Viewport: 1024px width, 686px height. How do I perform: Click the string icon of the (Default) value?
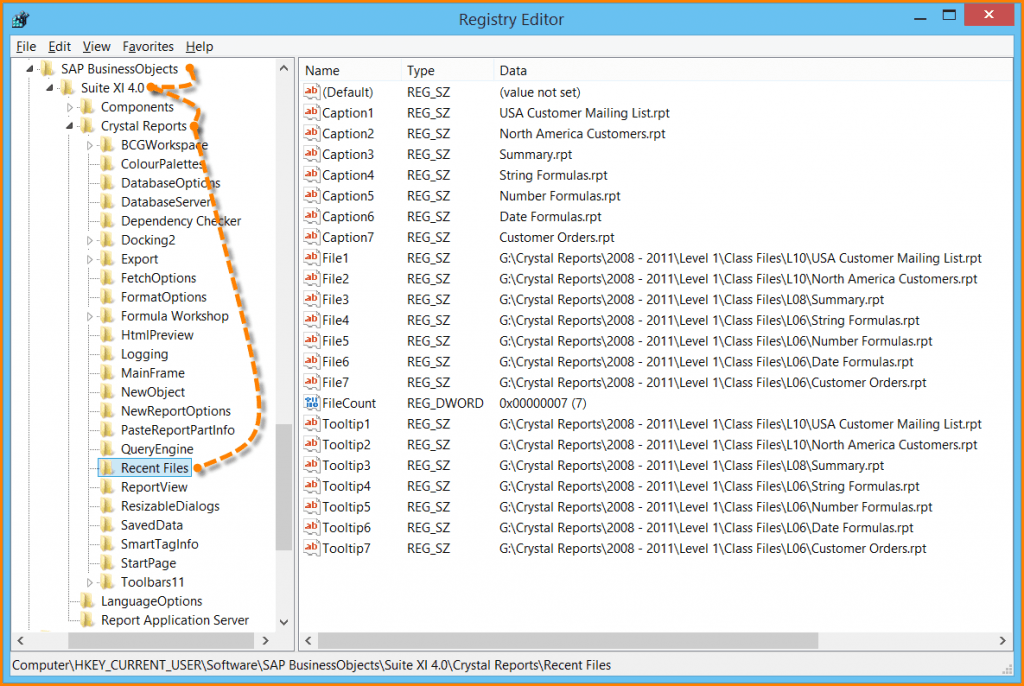(312, 91)
